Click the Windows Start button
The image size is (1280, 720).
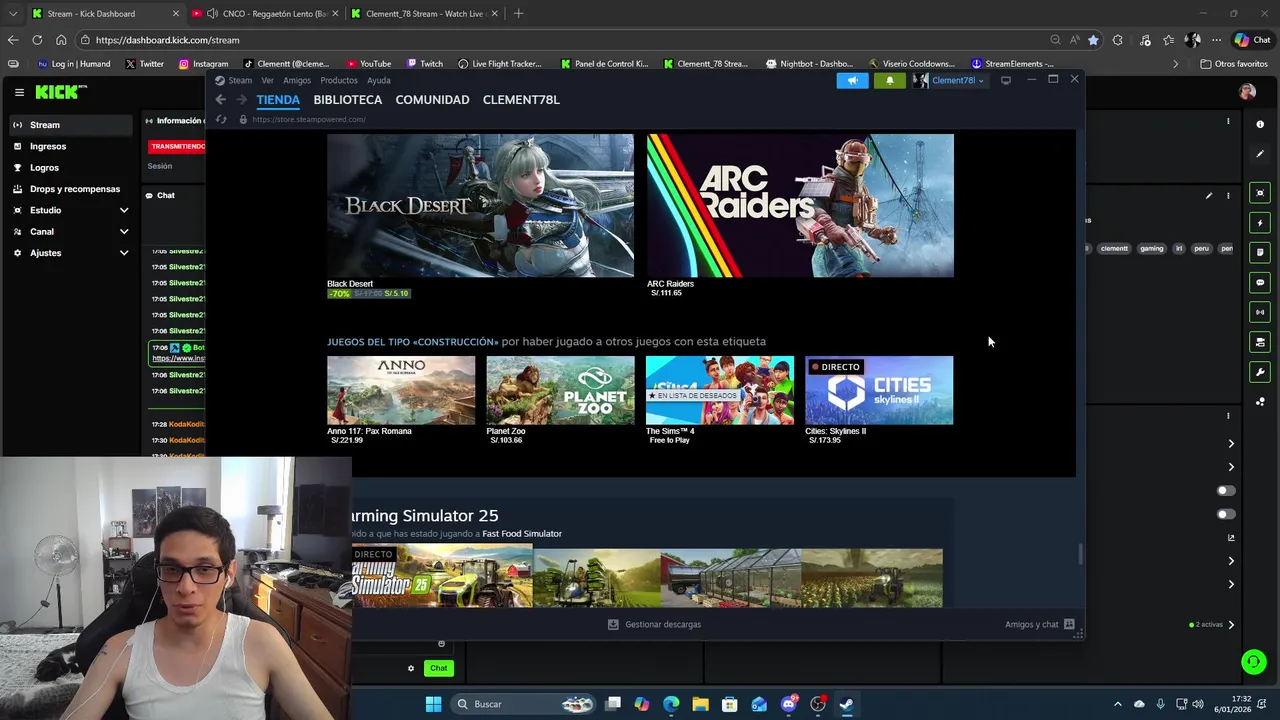433,704
